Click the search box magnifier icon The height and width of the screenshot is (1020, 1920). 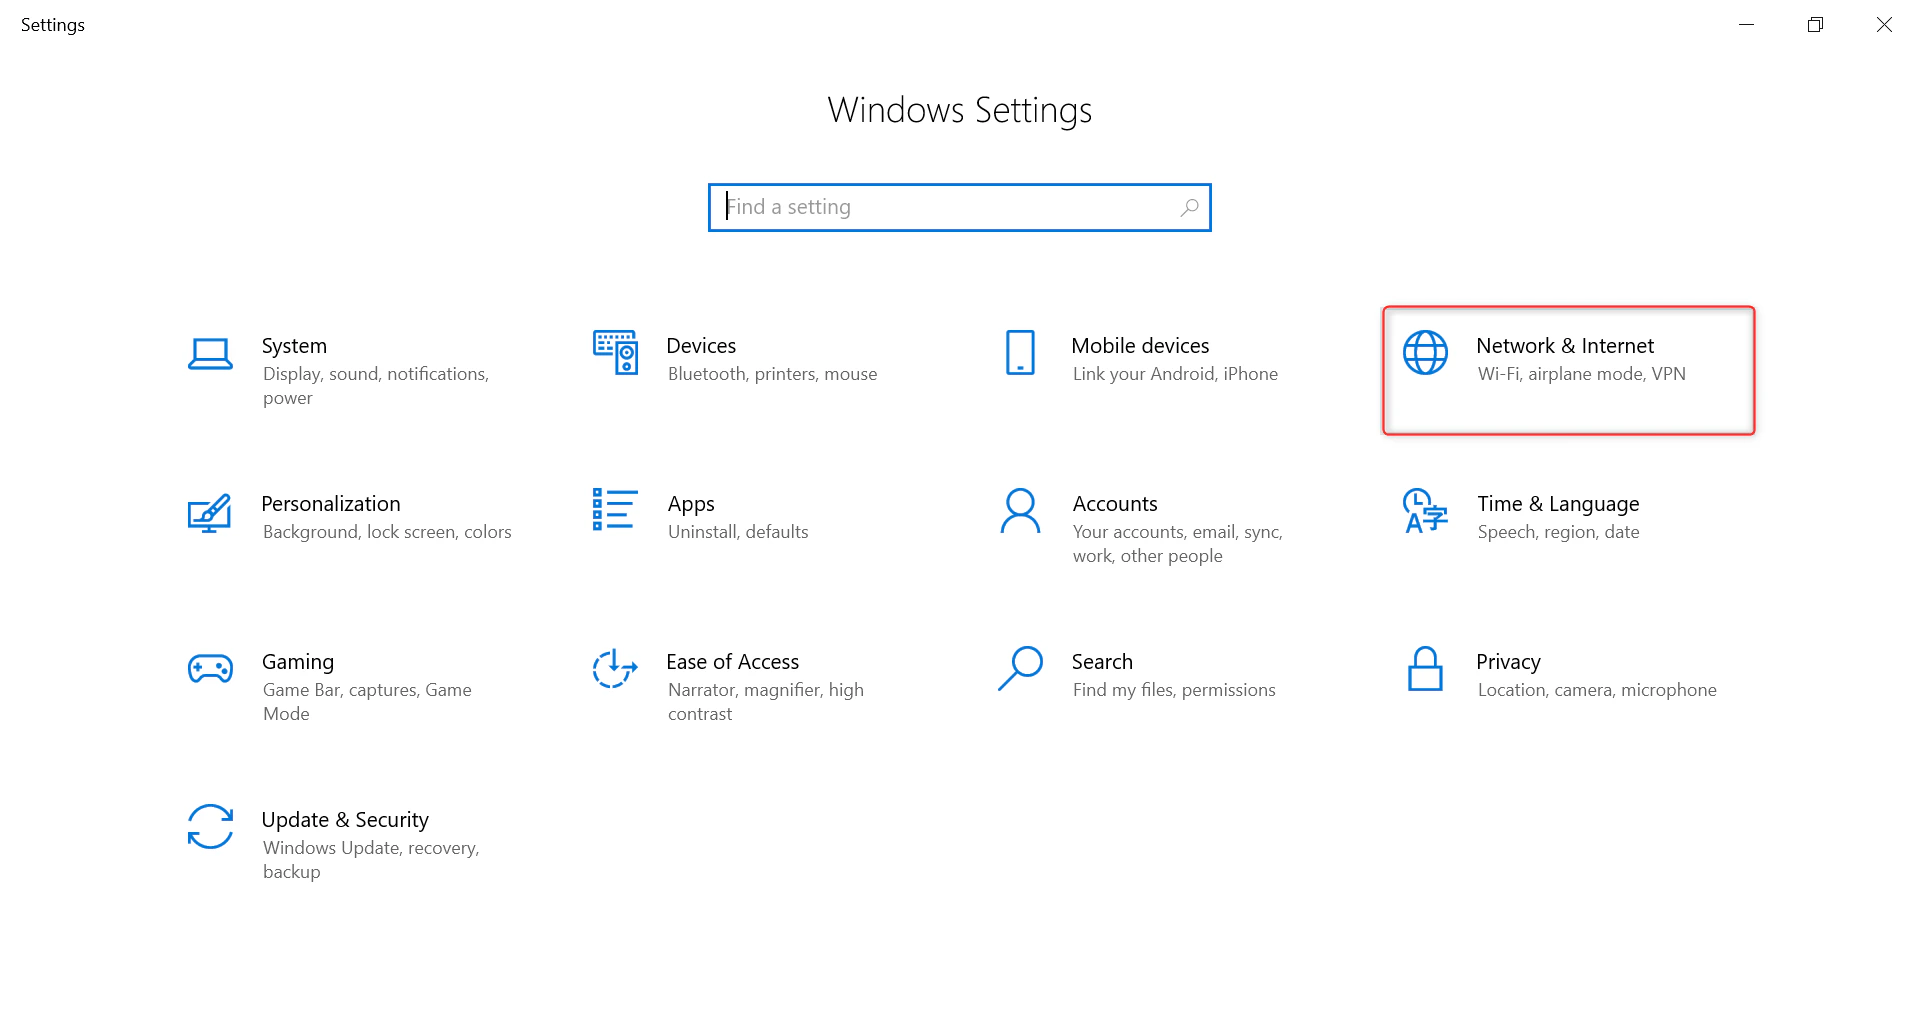tap(1189, 207)
